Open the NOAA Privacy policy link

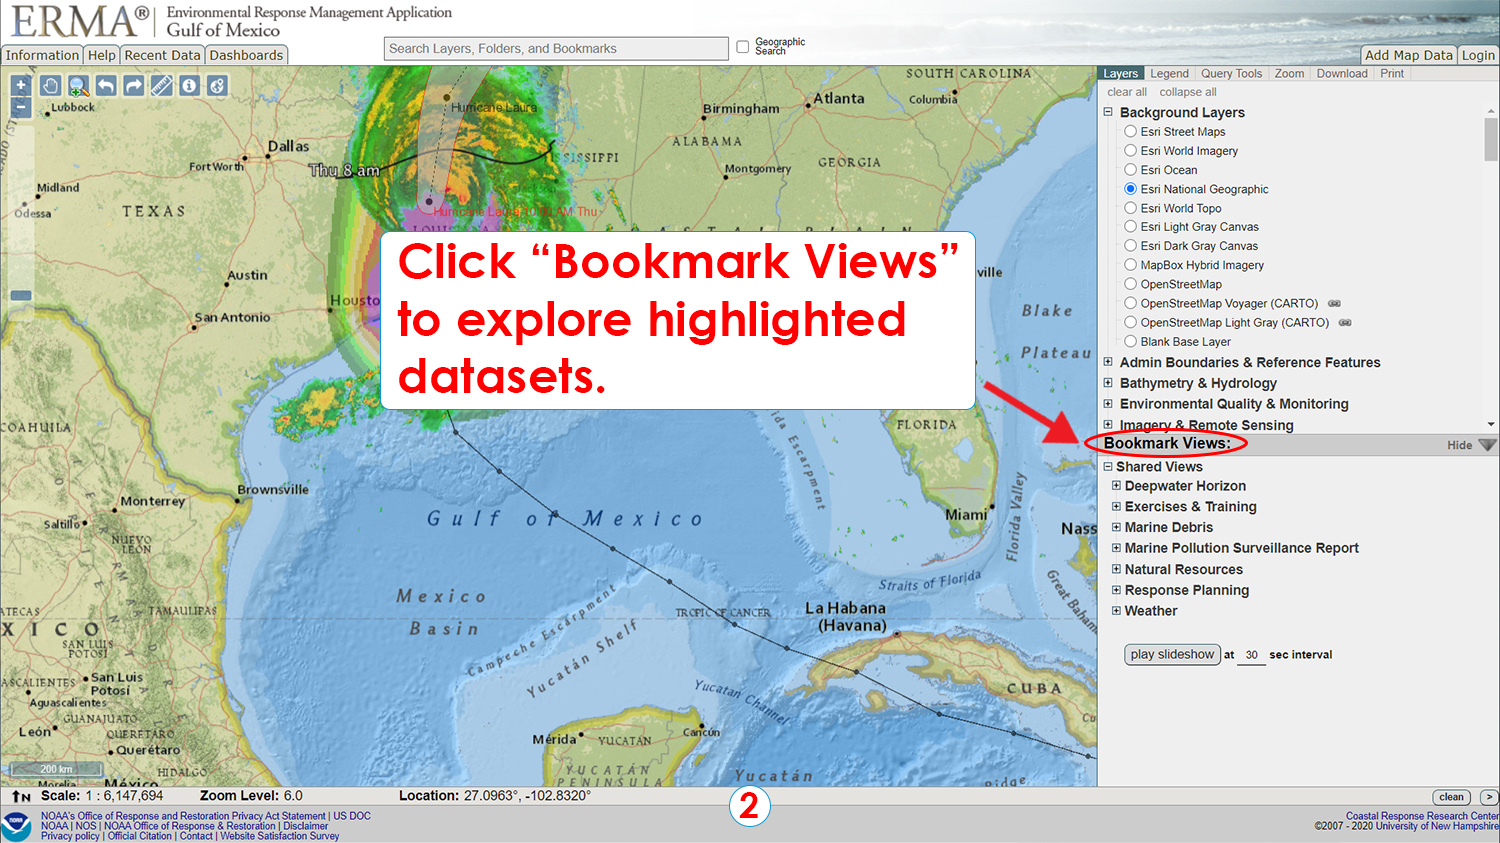69,836
